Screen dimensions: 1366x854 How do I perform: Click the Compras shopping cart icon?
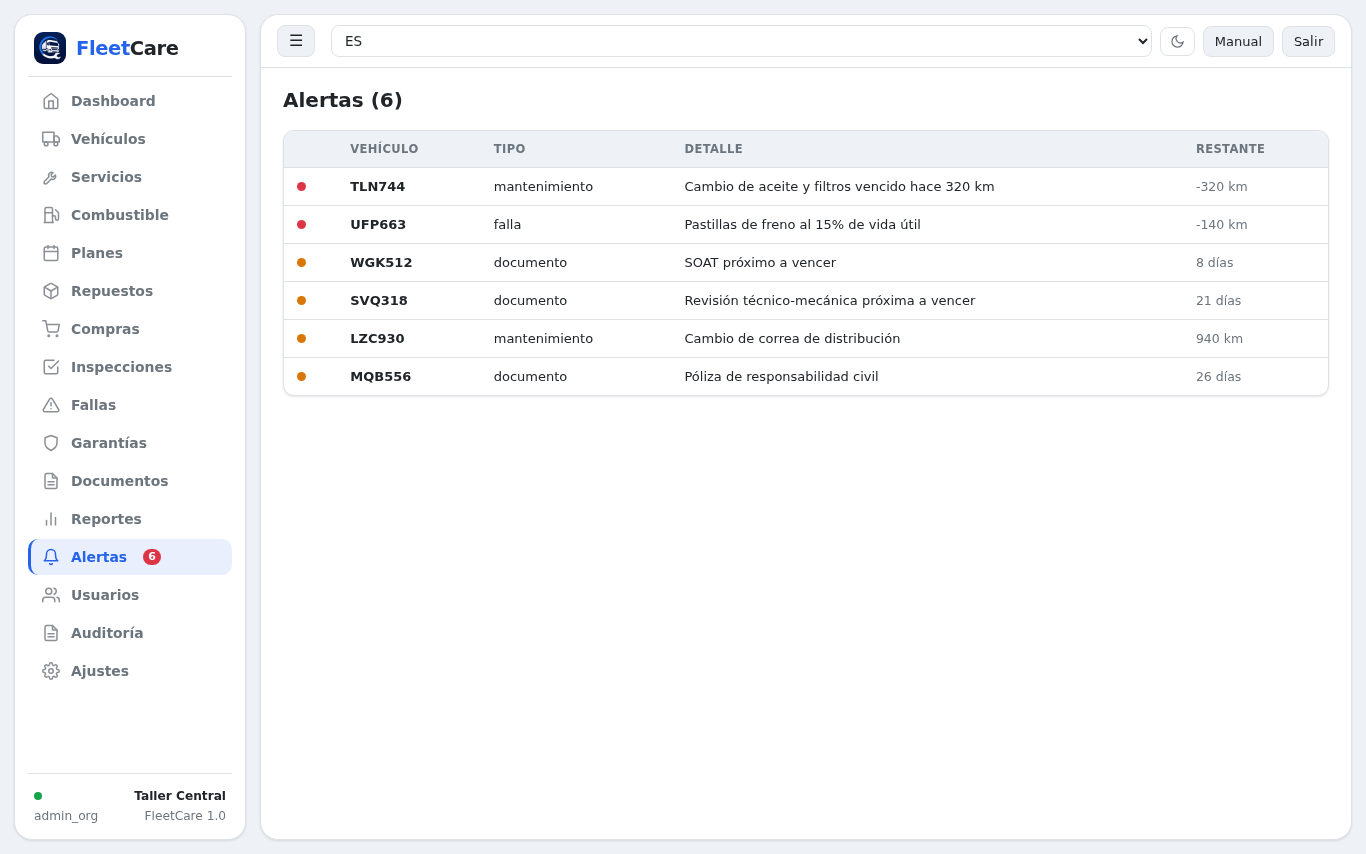(x=51, y=329)
